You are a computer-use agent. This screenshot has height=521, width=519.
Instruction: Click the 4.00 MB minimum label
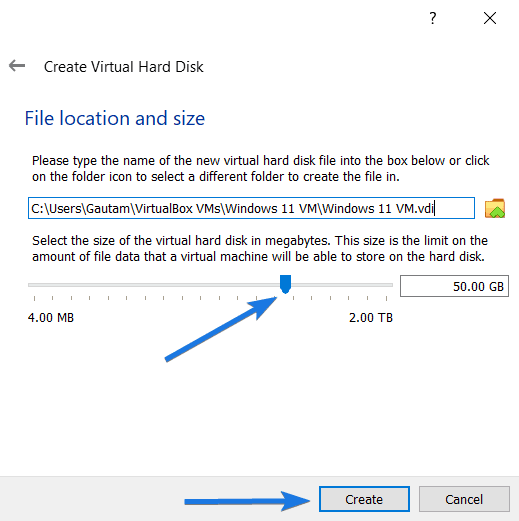click(x=51, y=318)
